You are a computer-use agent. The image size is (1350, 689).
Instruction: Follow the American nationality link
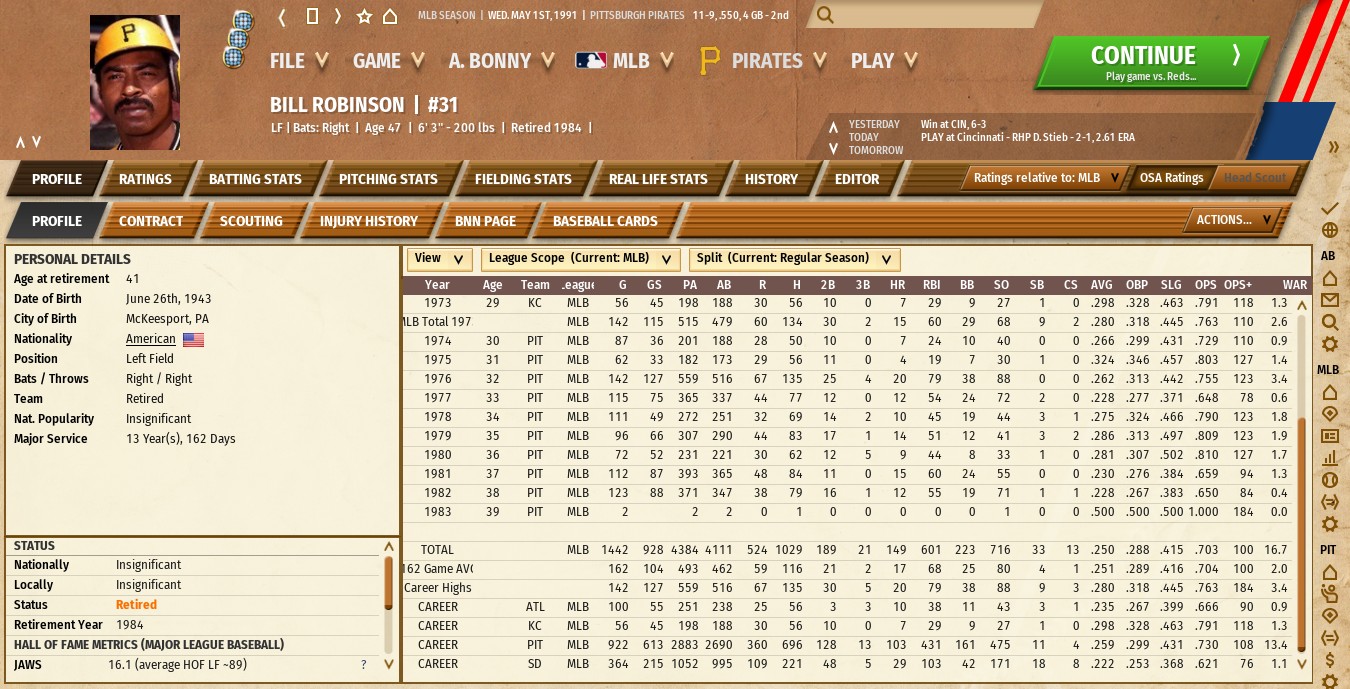click(x=150, y=339)
